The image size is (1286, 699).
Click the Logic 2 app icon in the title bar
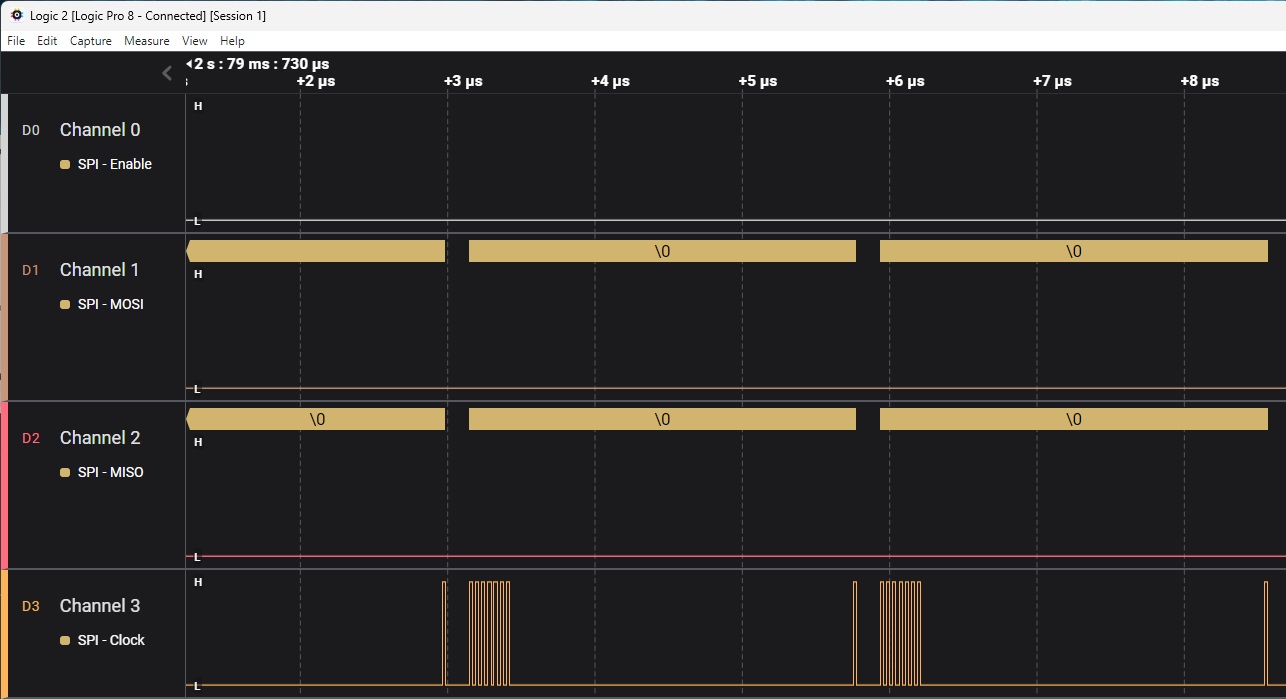pos(14,15)
